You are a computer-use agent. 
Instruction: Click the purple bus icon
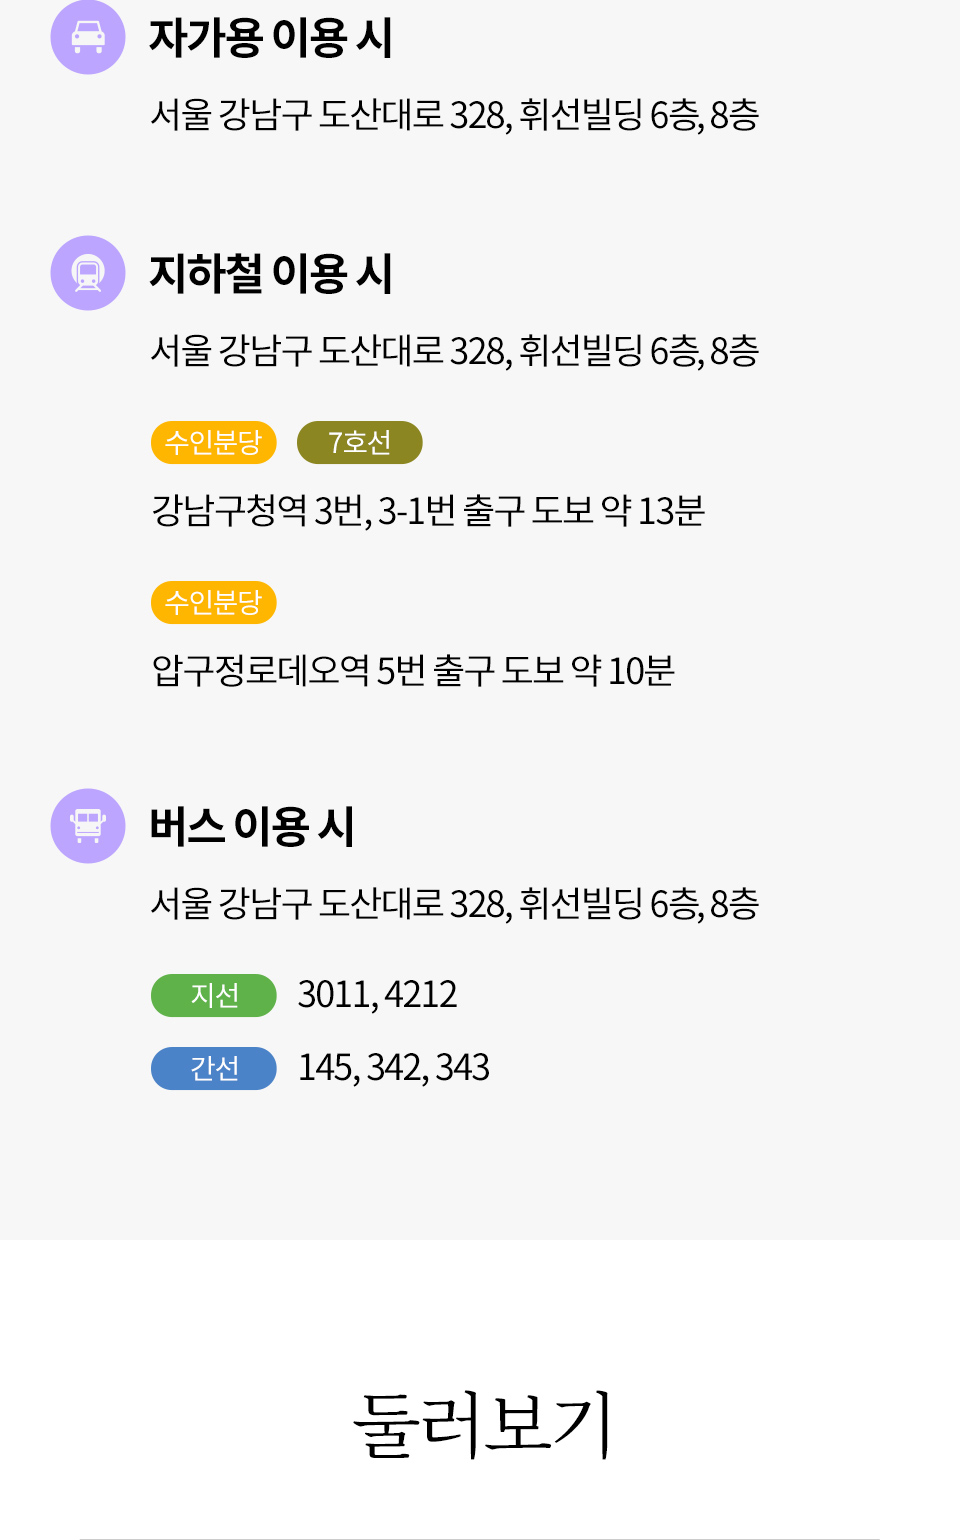tap(88, 826)
